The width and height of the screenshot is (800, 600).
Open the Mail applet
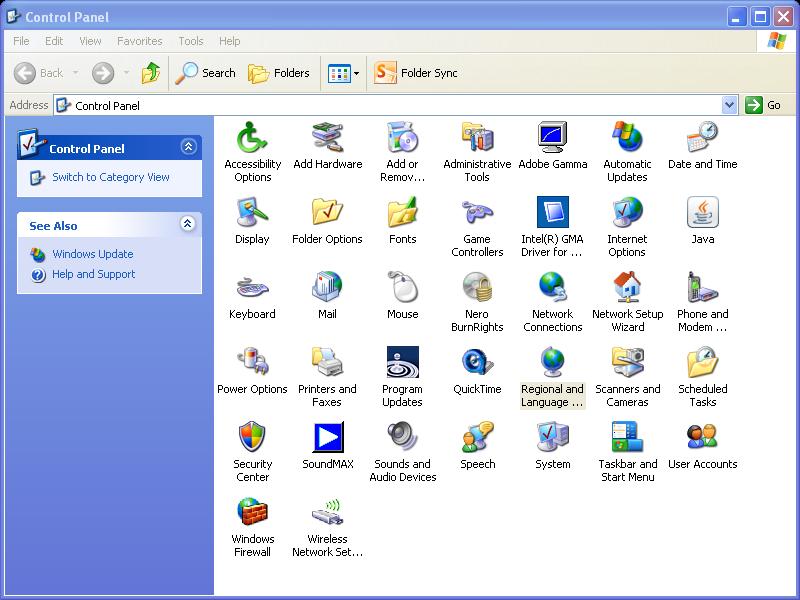point(327,295)
